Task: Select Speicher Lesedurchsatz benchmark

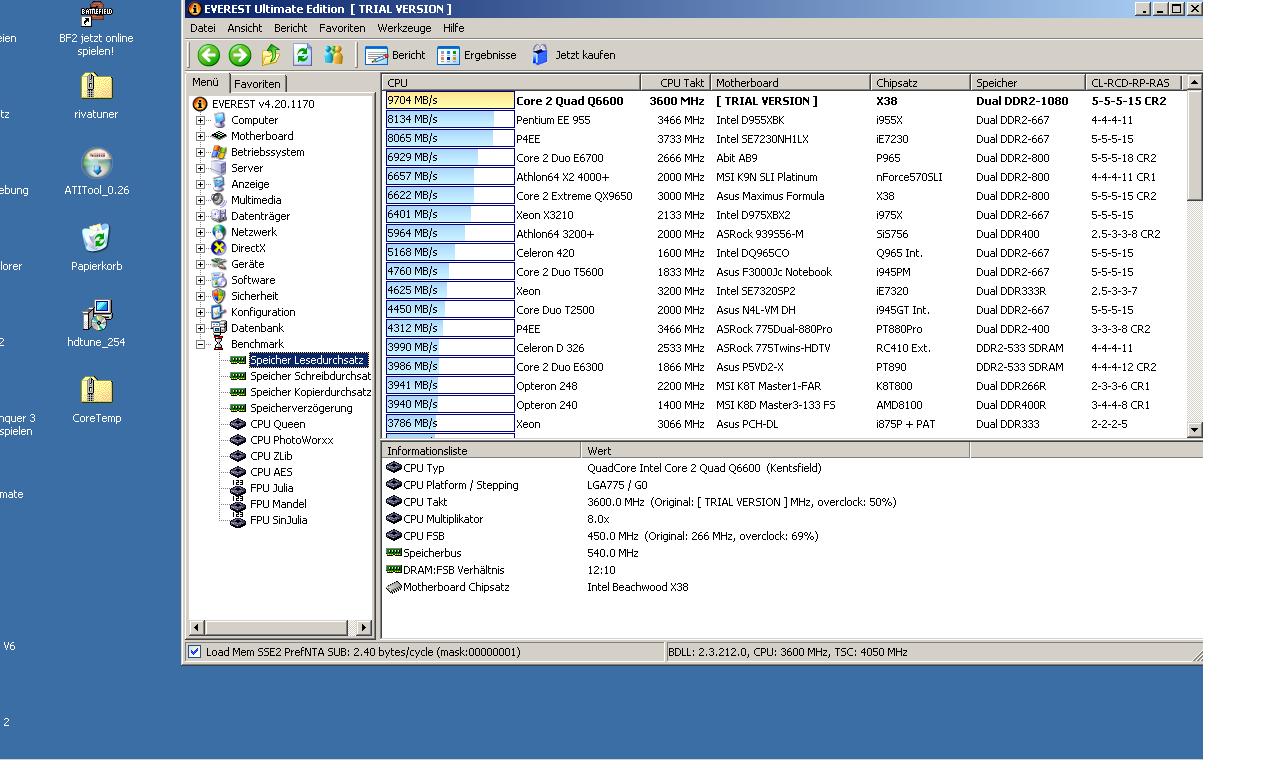Action: pos(308,360)
